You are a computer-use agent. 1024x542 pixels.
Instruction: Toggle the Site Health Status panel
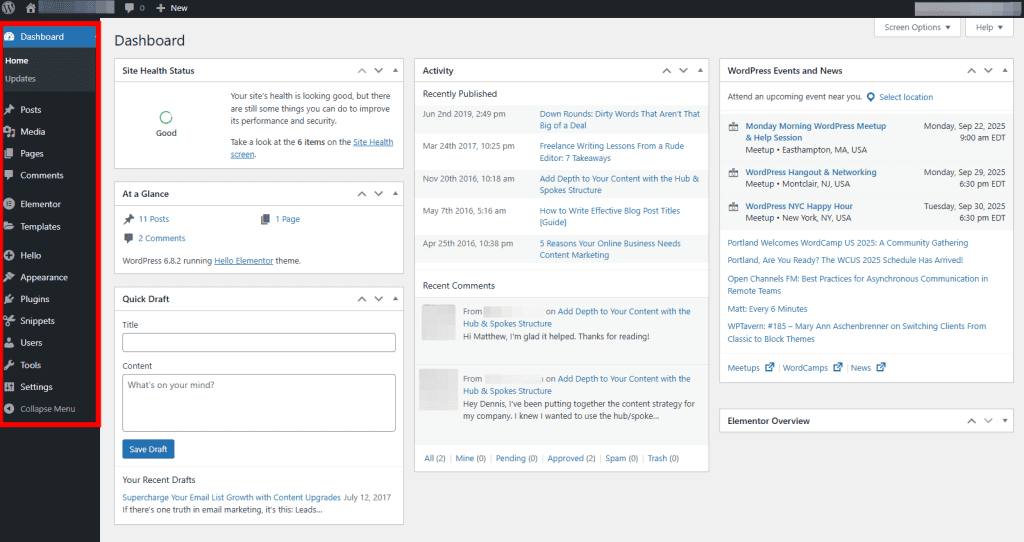point(395,71)
